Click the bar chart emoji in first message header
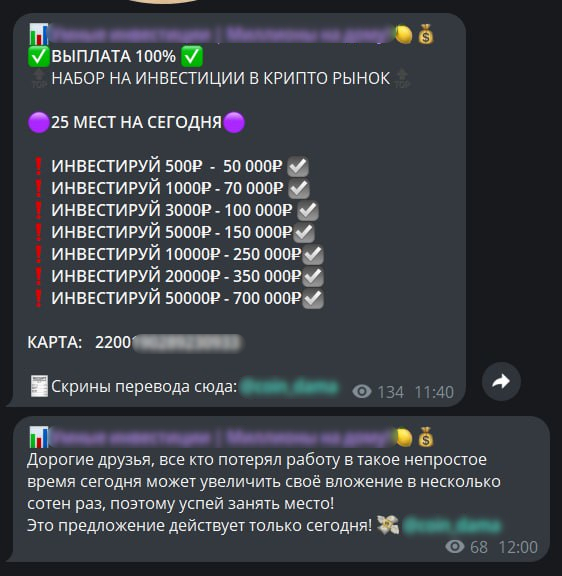Image resolution: width=562 pixels, height=576 pixels. (x=39, y=35)
